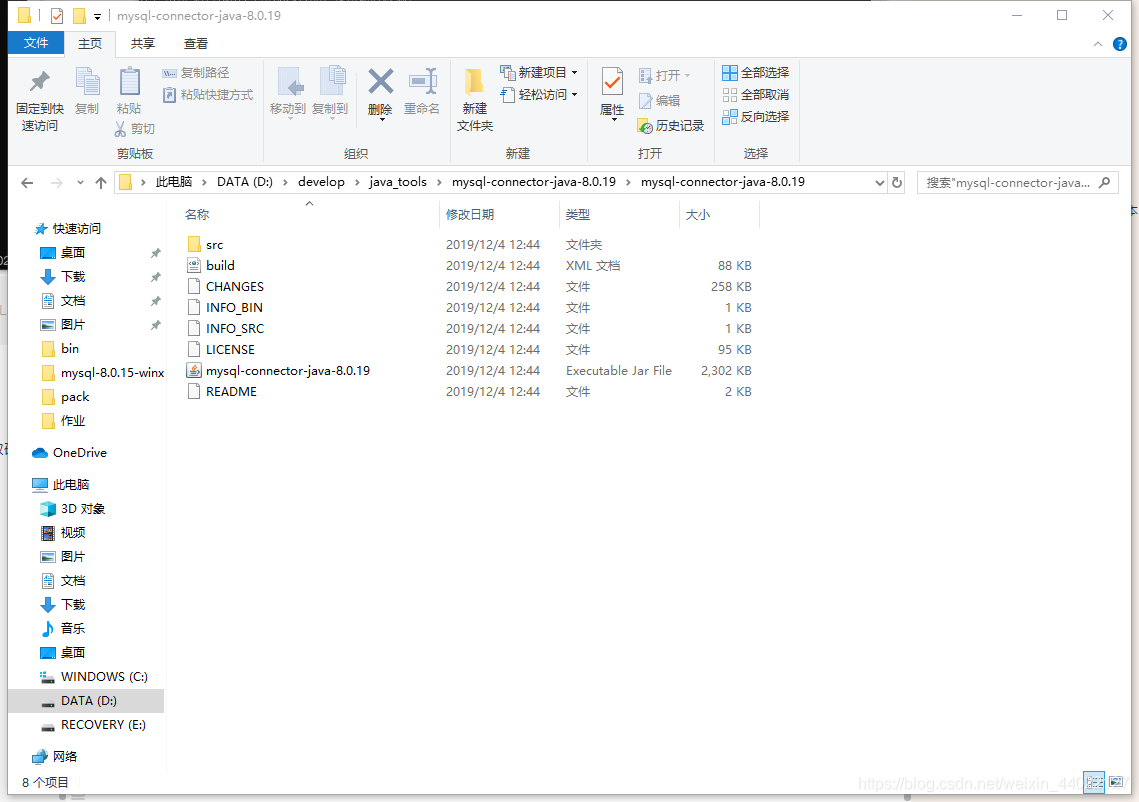Viewport: 1139px width, 802px height.
Task: Sort by Date modified (修改日期) header
Action: click(470, 215)
